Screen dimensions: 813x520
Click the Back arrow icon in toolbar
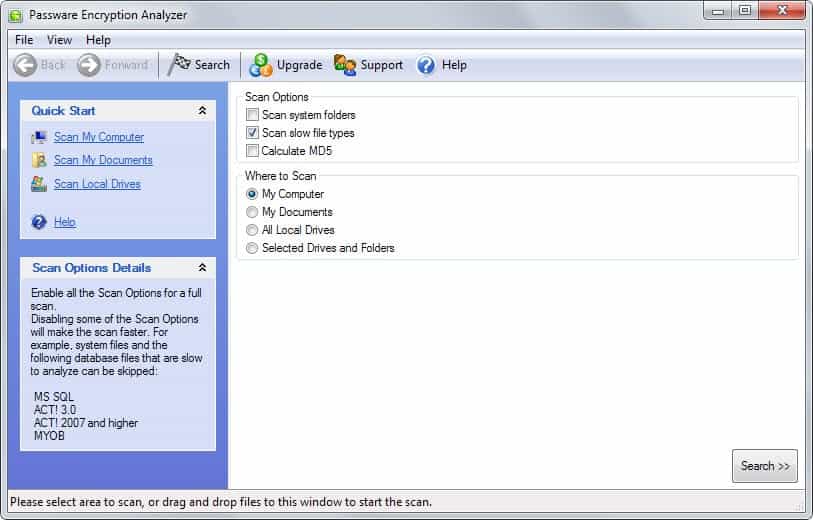pos(25,65)
